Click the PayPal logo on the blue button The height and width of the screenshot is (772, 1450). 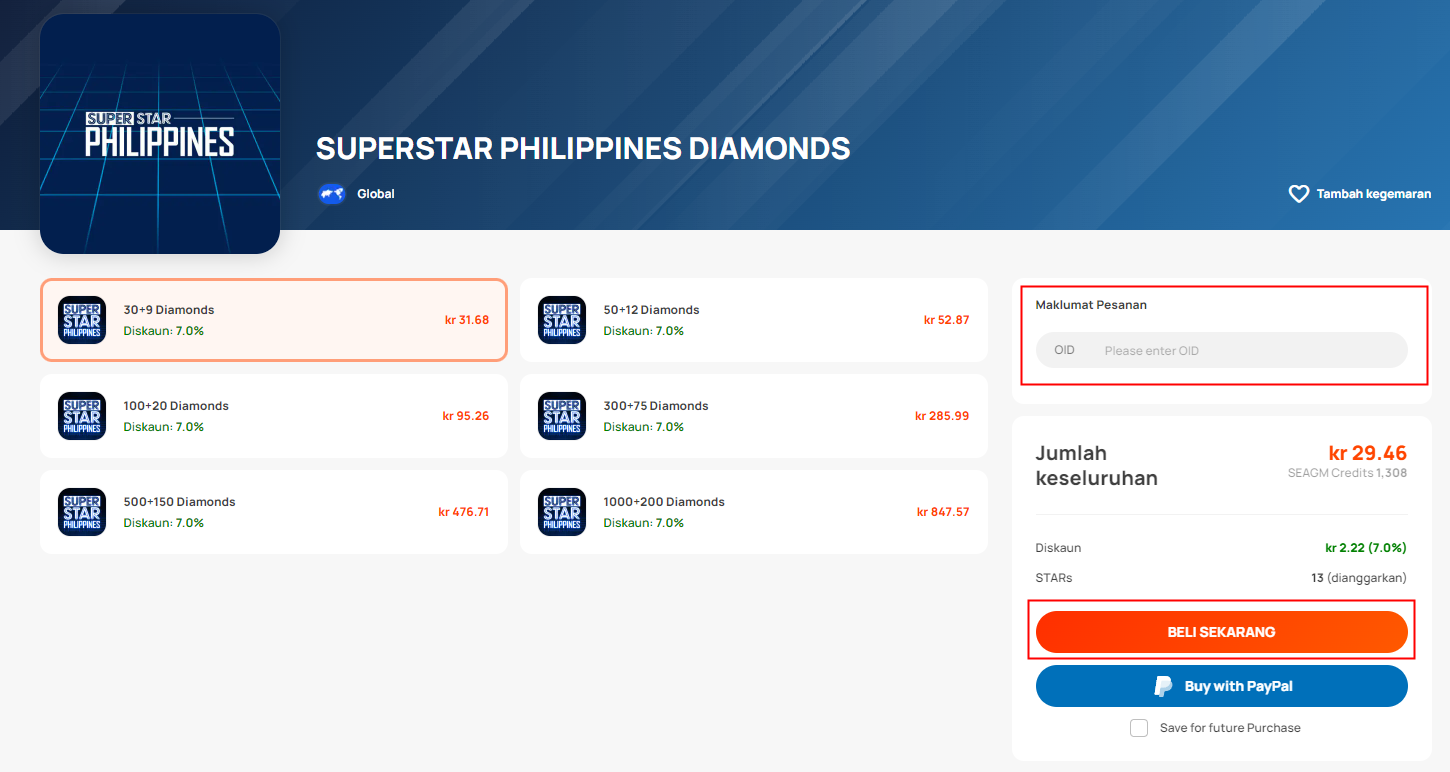(x=1163, y=686)
